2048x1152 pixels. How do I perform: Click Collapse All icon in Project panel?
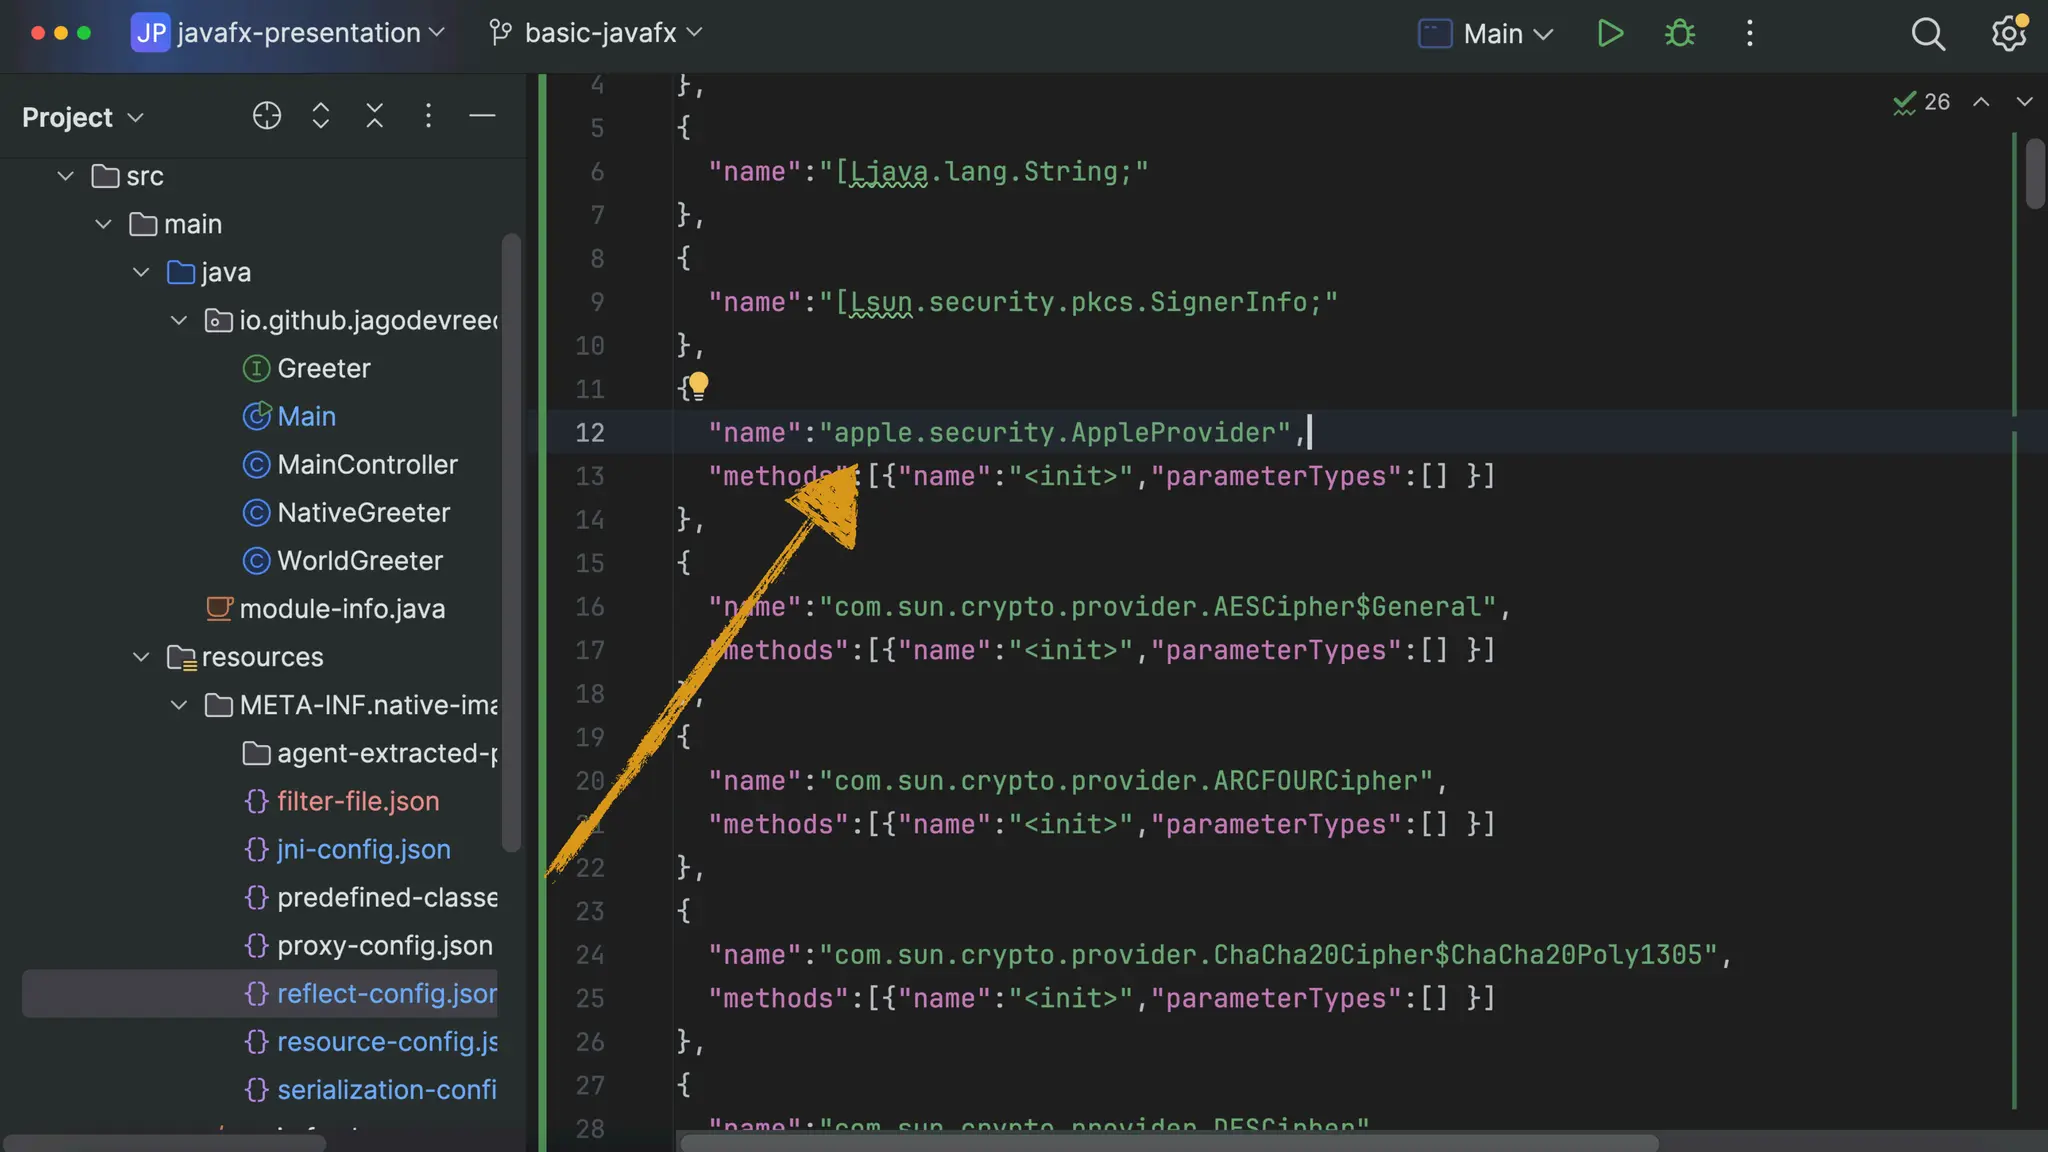point(375,116)
